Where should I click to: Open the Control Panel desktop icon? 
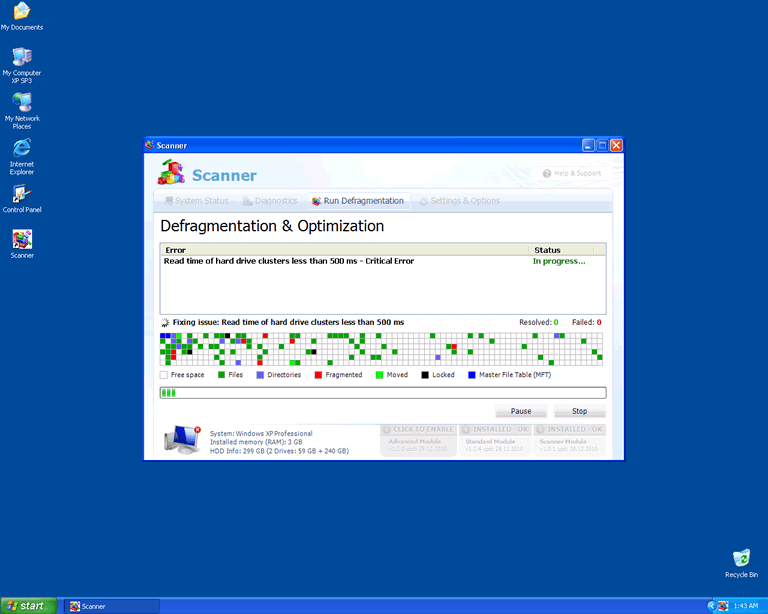(x=22, y=194)
